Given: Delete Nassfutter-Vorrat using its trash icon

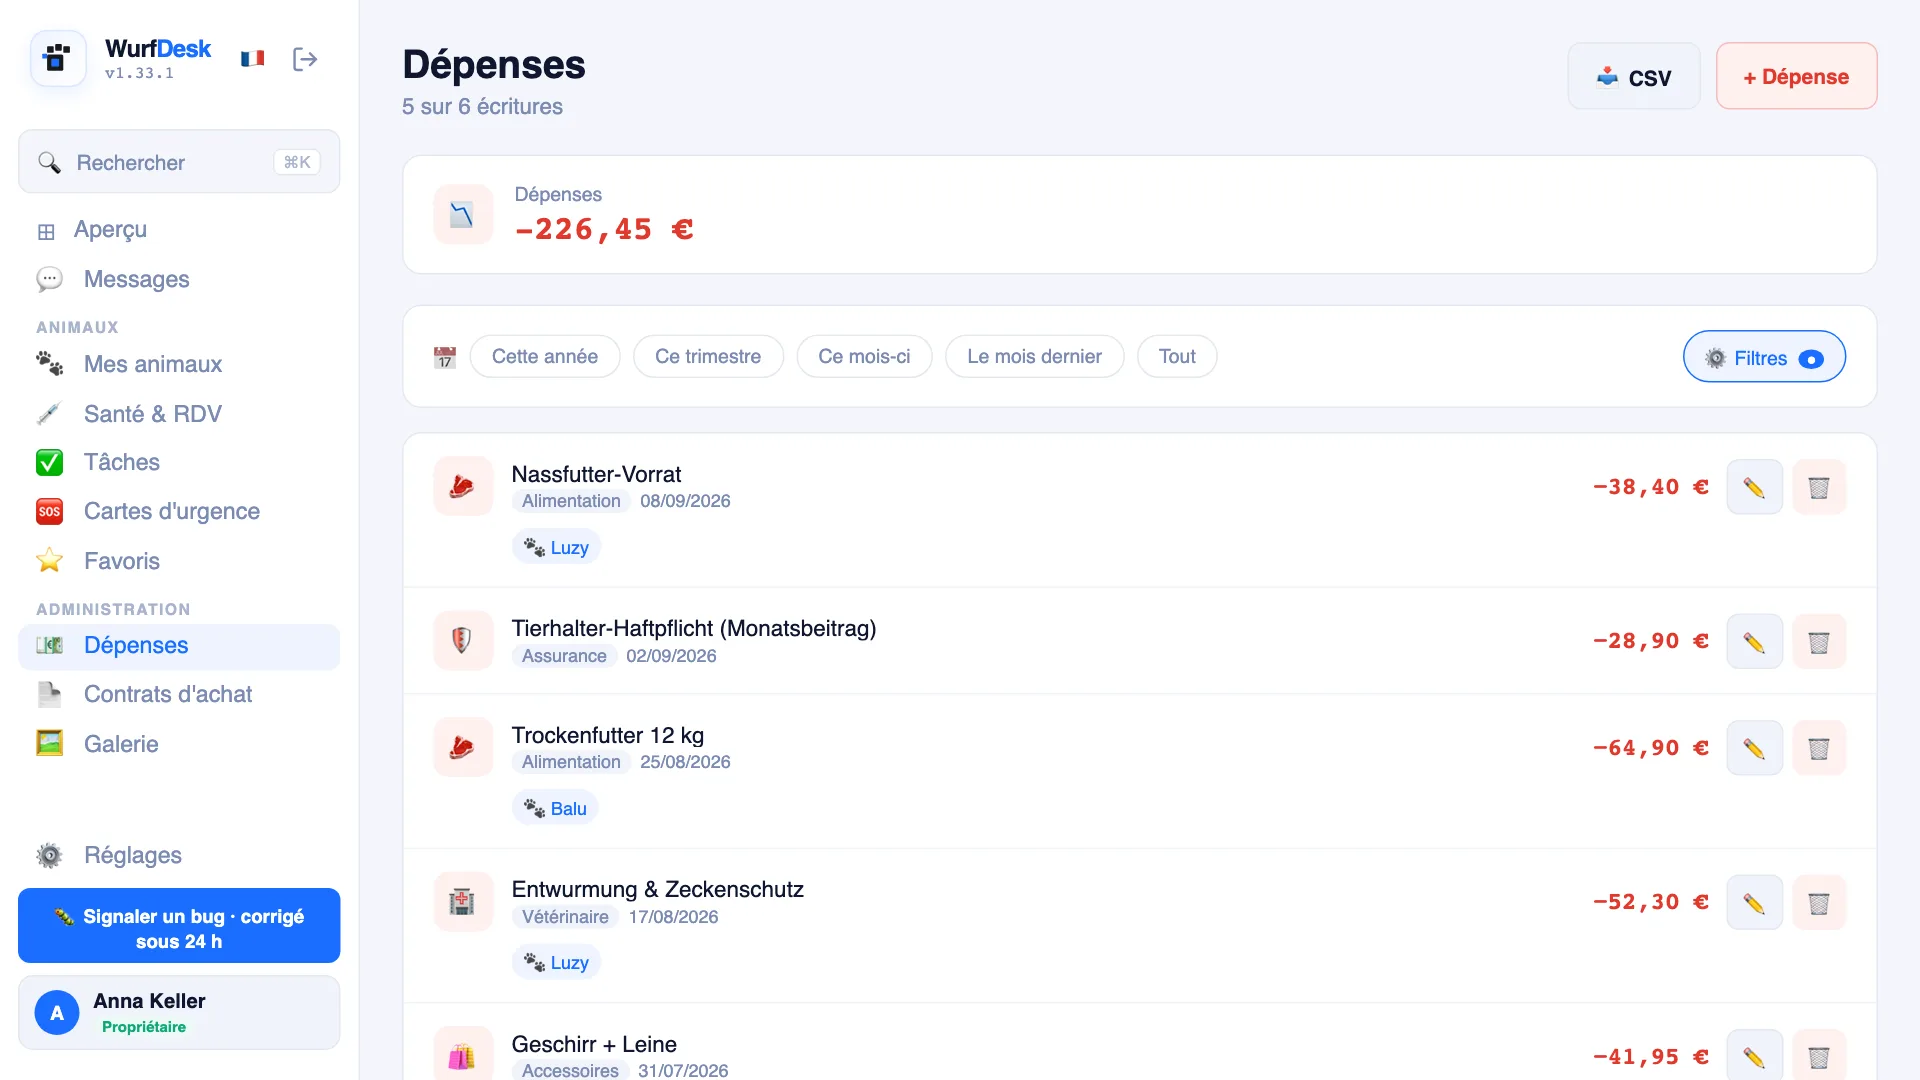Looking at the screenshot, I should tap(1818, 487).
